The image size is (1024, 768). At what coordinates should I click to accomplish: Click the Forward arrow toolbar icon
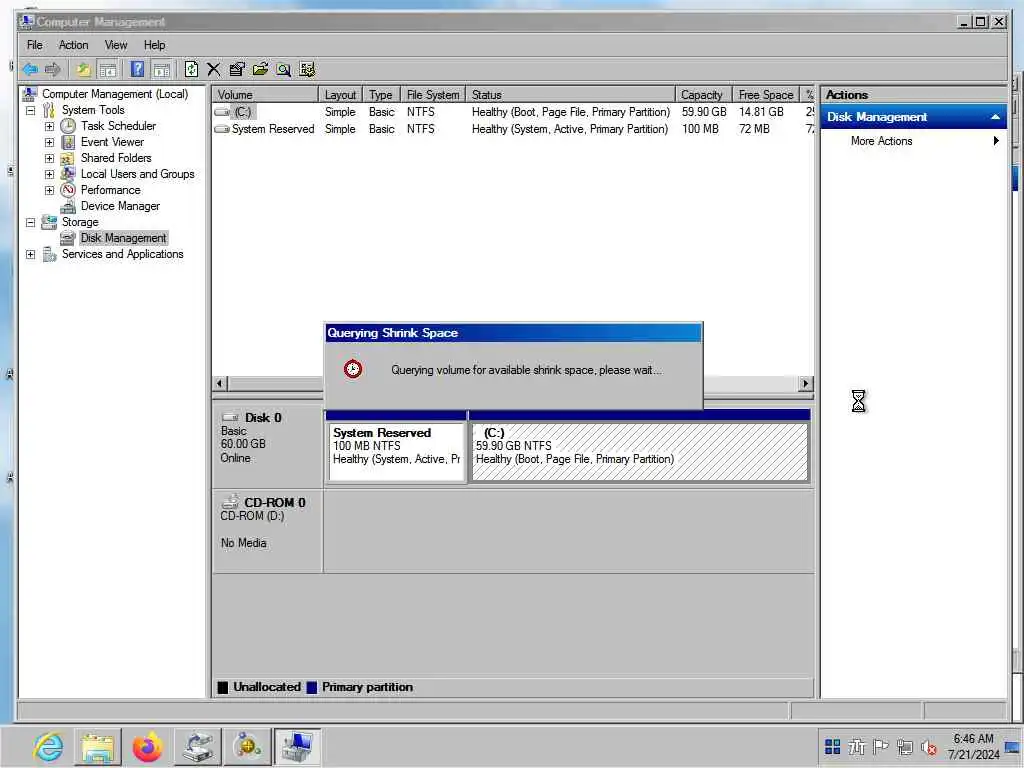pyautogui.click(x=53, y=69)
